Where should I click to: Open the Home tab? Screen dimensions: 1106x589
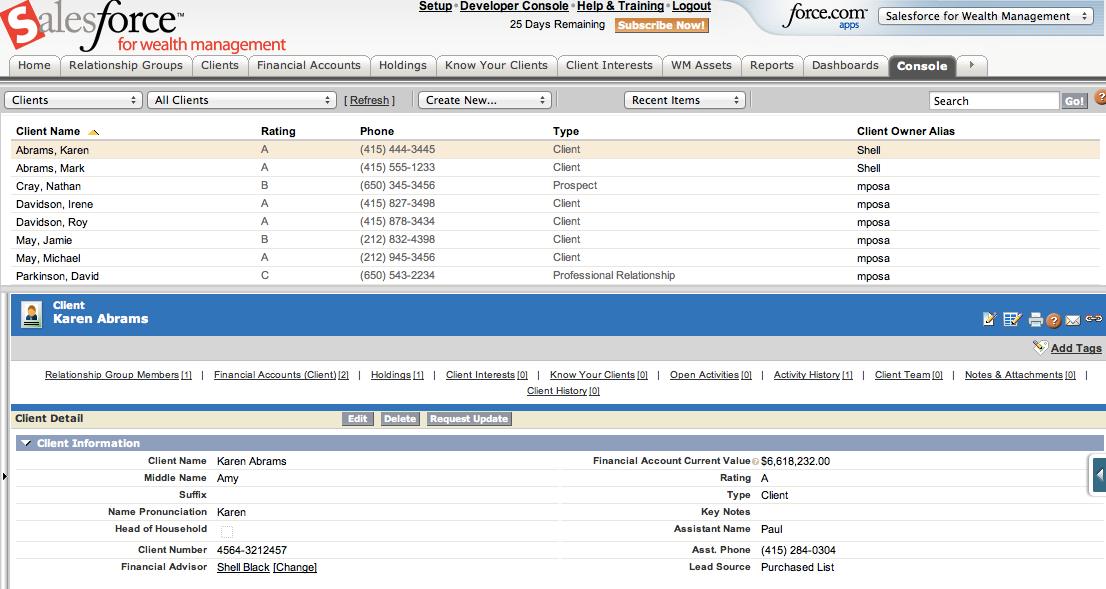35,65
